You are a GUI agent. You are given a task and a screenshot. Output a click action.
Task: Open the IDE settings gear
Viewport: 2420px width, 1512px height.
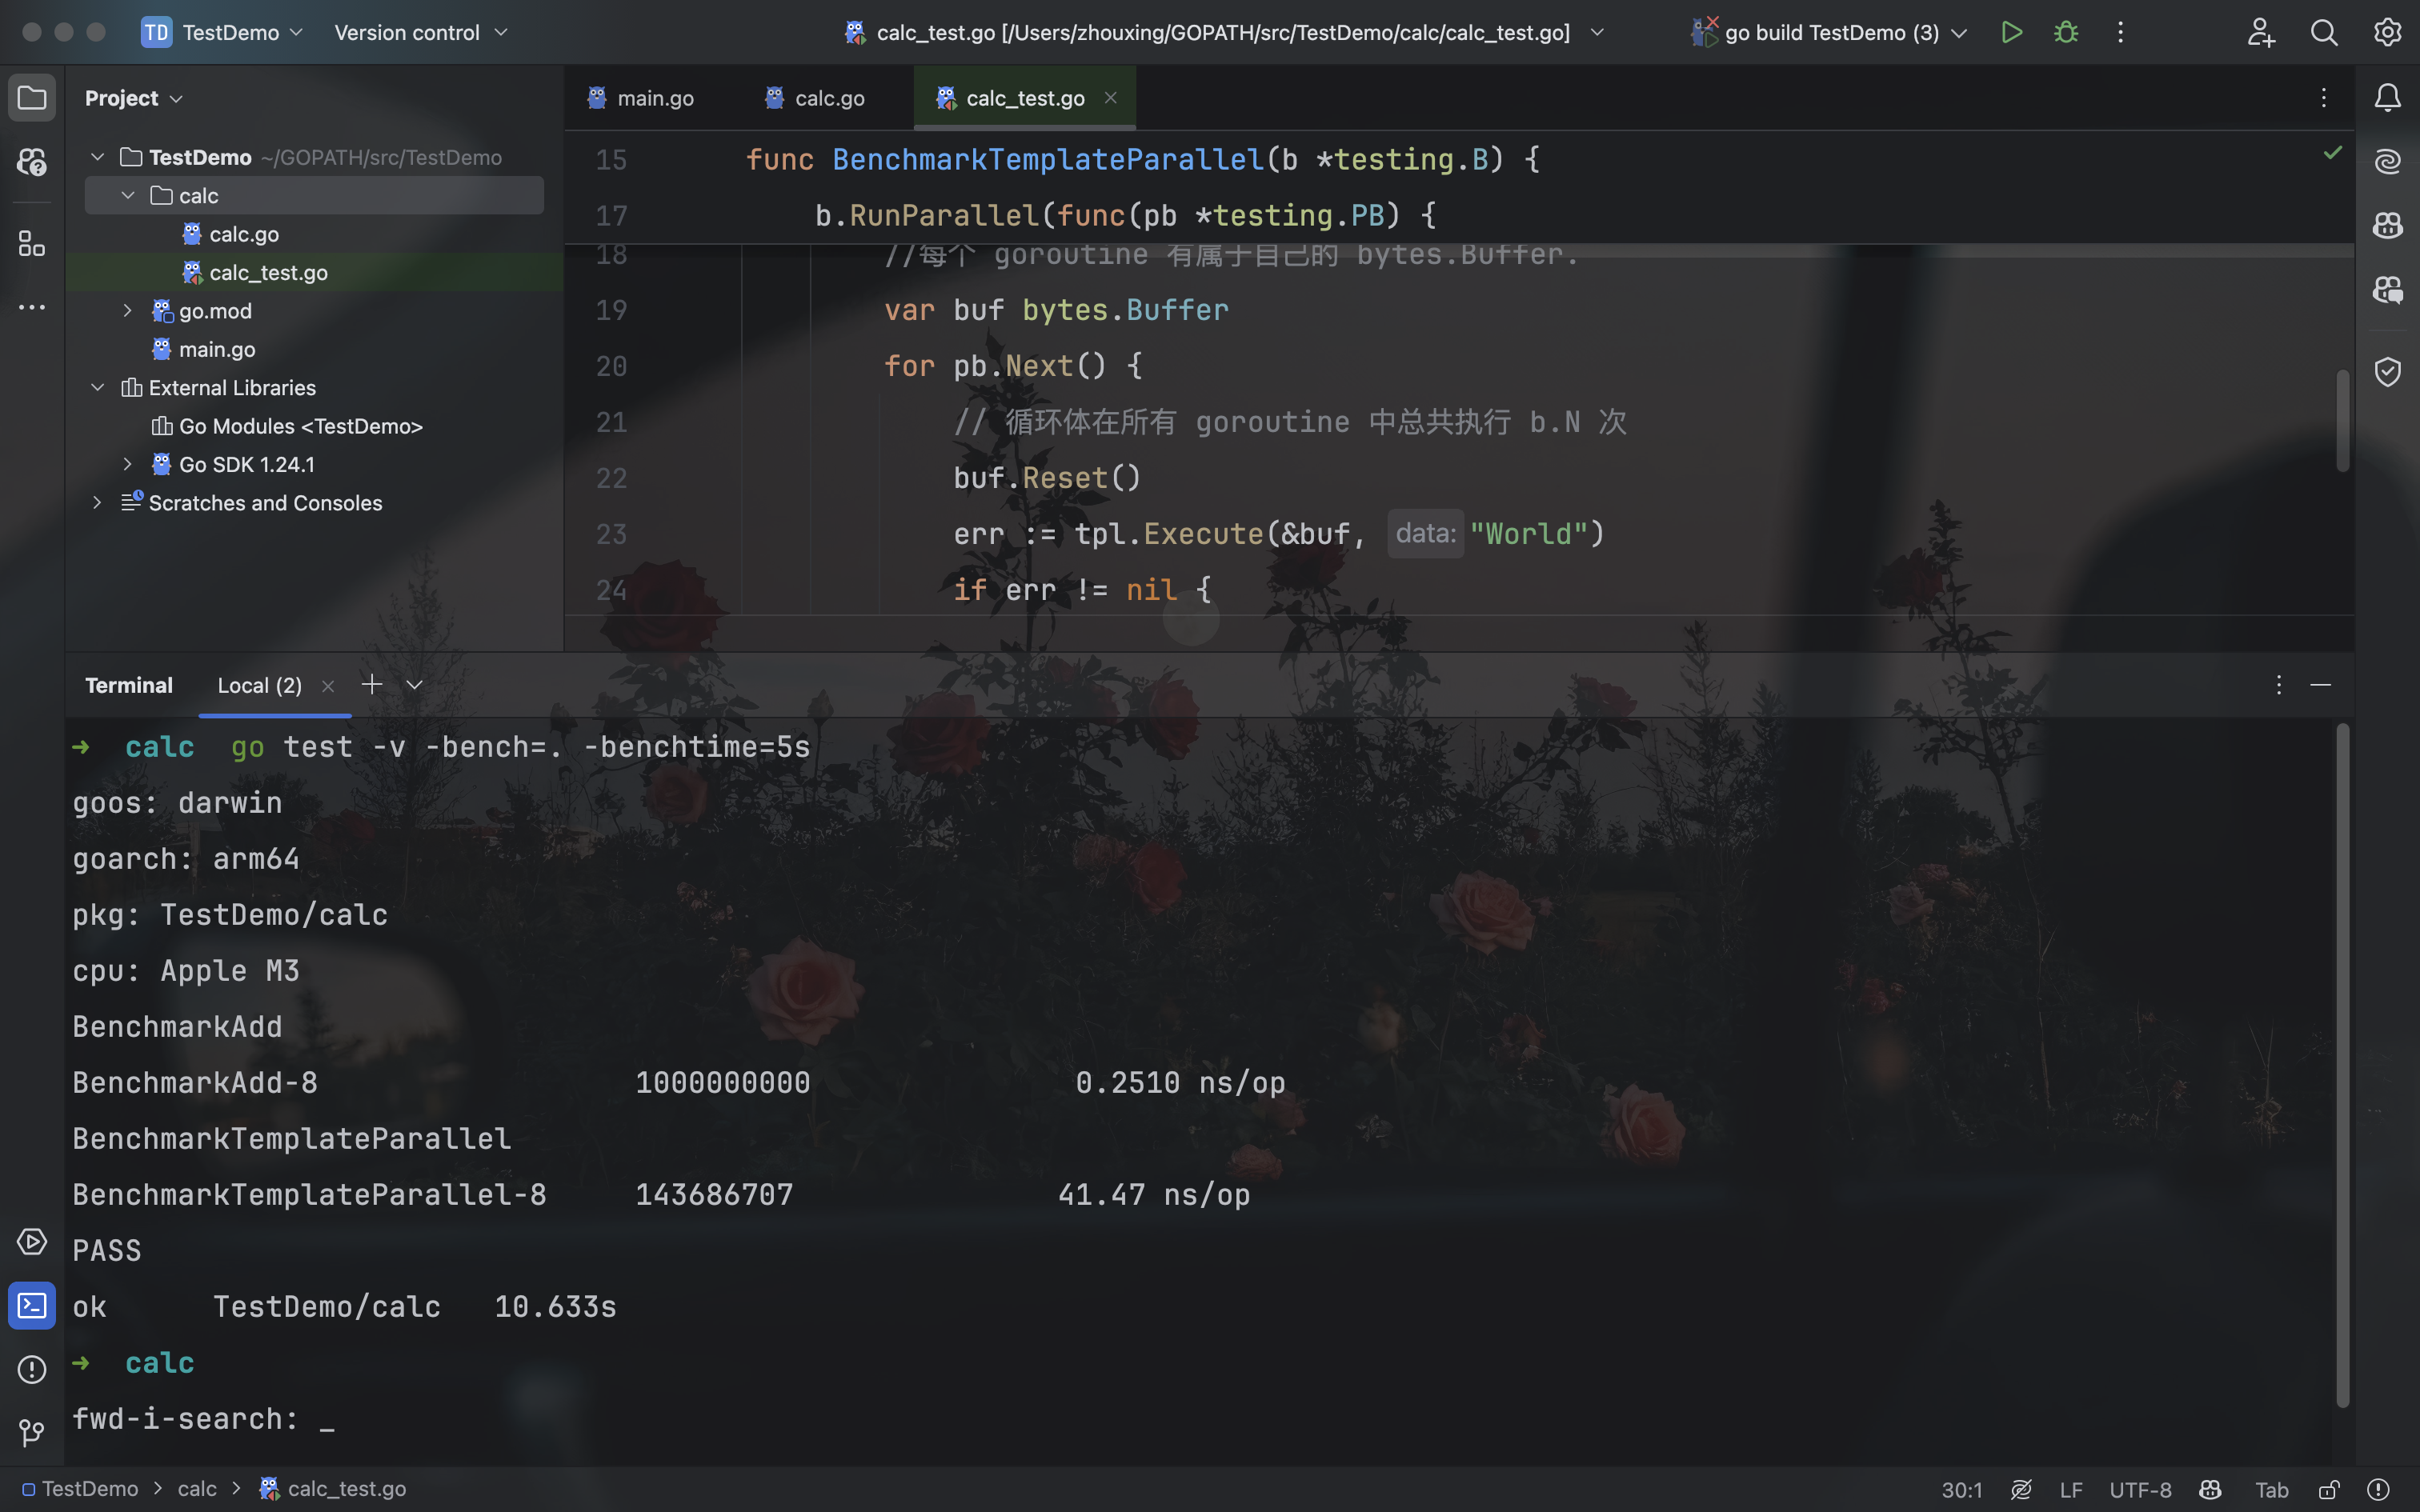(2387, 32)
